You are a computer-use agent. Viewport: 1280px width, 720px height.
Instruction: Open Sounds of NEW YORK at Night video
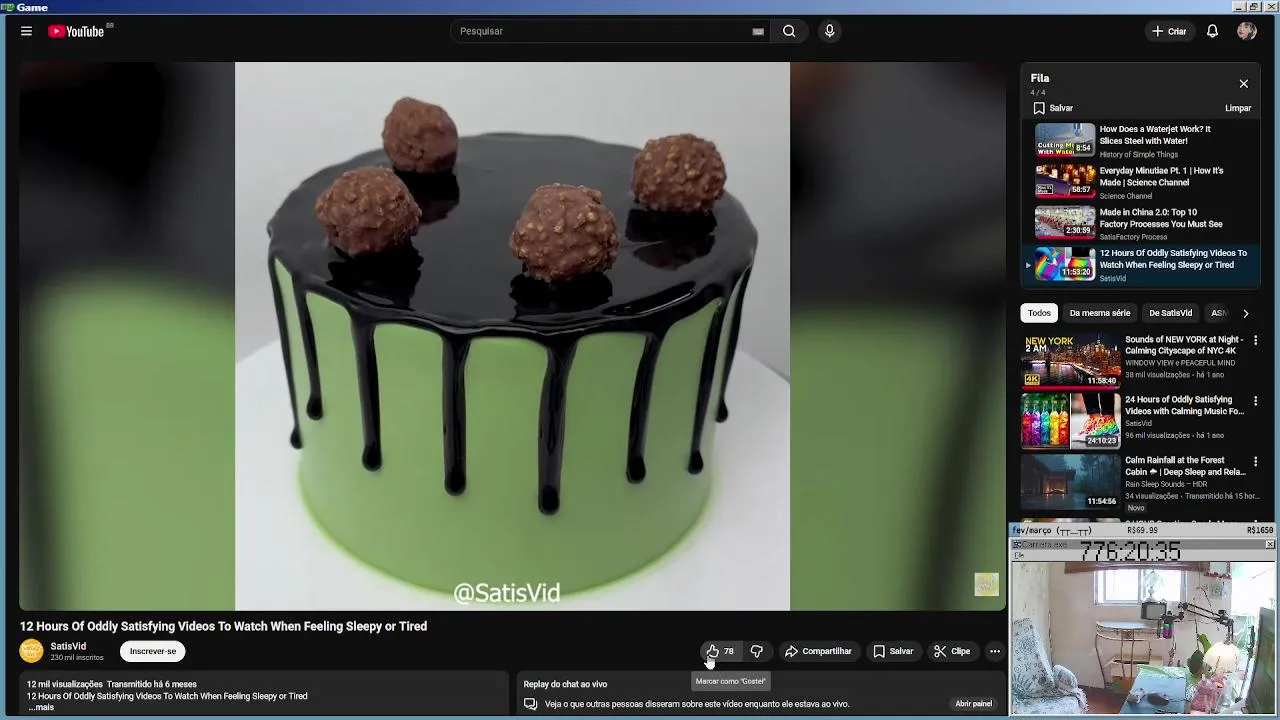click(x=1070, y=360)
